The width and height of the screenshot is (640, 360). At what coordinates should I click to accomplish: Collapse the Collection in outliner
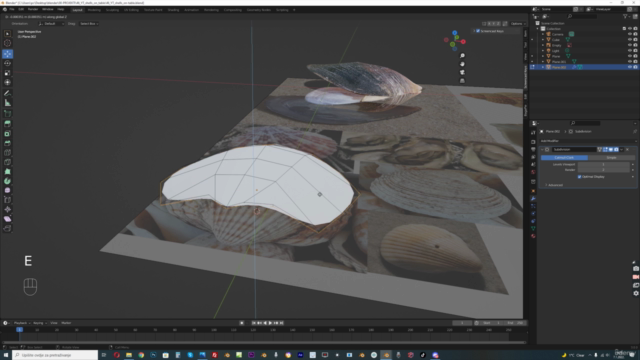point(538,29)
